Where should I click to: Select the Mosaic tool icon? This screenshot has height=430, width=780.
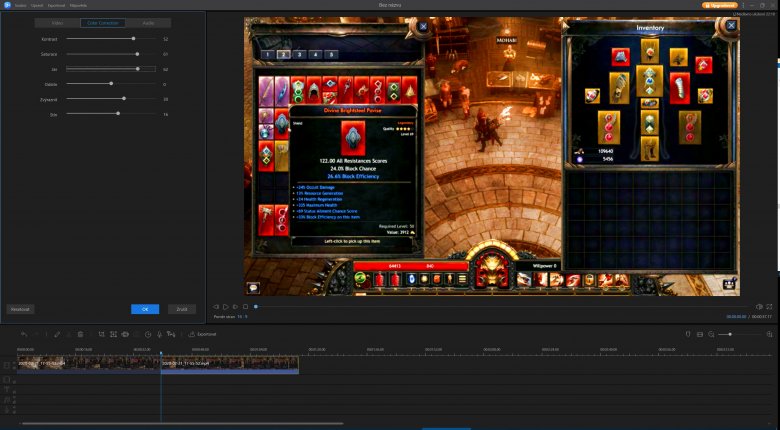(125, 334)
